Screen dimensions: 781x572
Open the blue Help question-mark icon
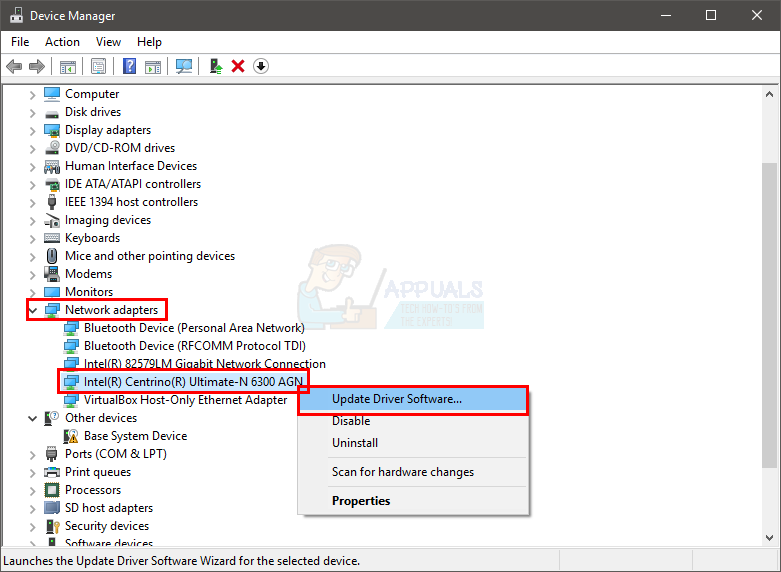[130, 66]
